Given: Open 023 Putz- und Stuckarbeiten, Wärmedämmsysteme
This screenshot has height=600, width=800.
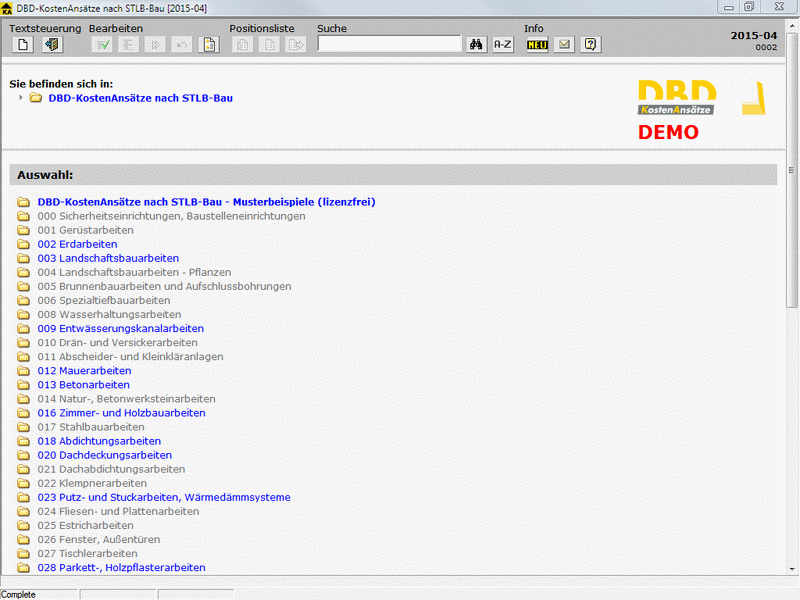Looking at the screenshot, I should pyautogui.click(x=164, y=497).
